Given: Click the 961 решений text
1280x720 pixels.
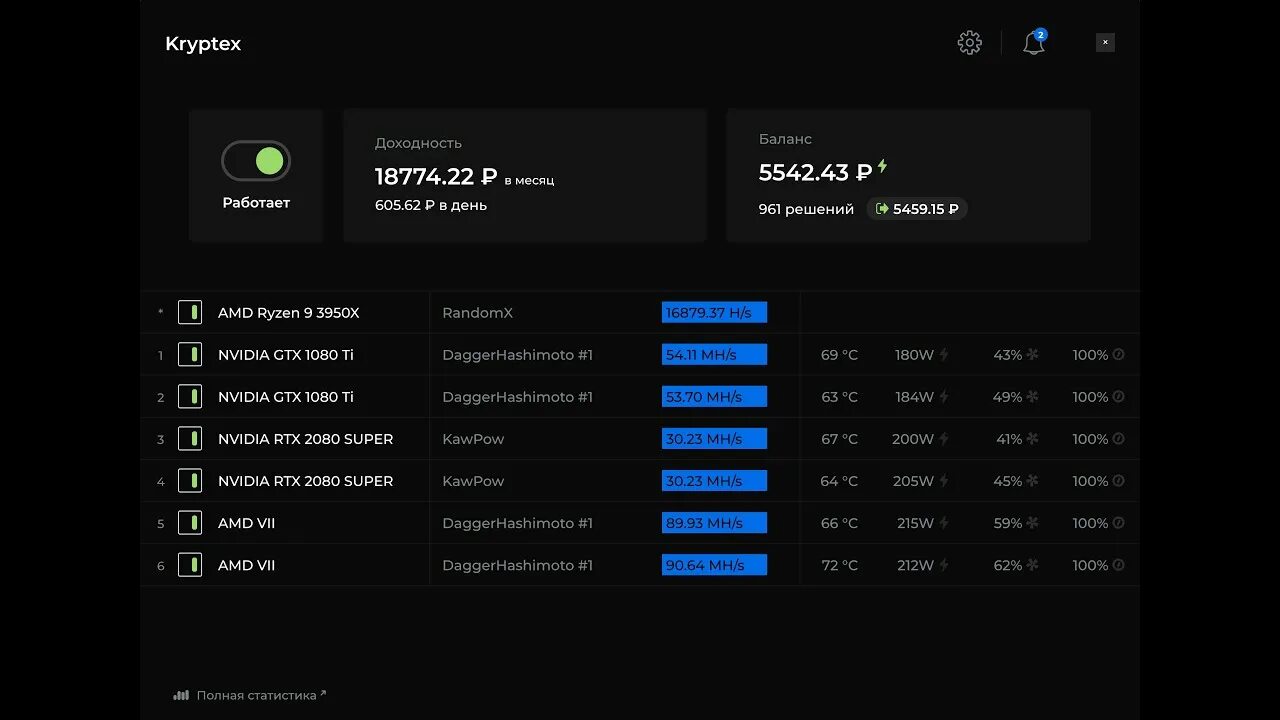Looking at the screenshot, I should [x=806, y=209].
